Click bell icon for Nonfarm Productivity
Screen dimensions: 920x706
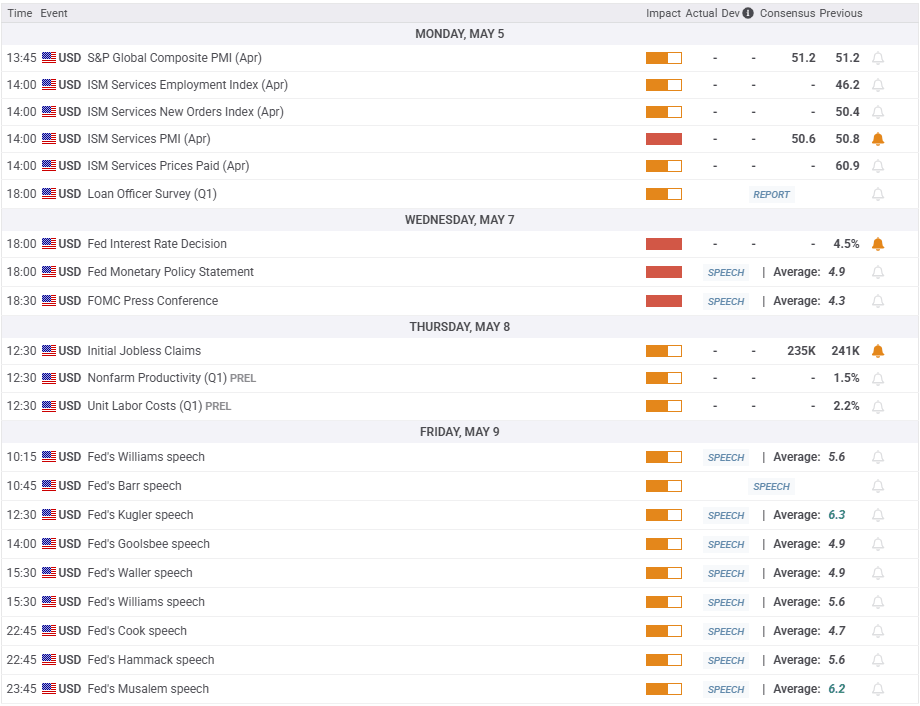(x=878, y=379)
